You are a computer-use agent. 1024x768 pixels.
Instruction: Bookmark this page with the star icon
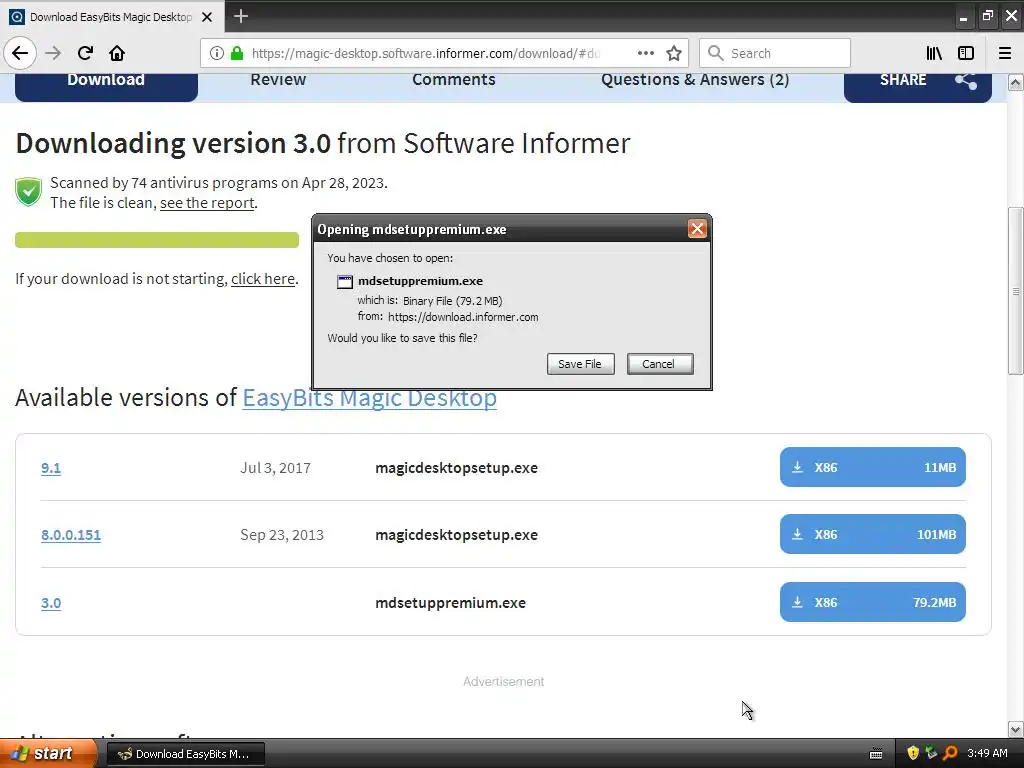pyautogui.click(x=674, y=53)
